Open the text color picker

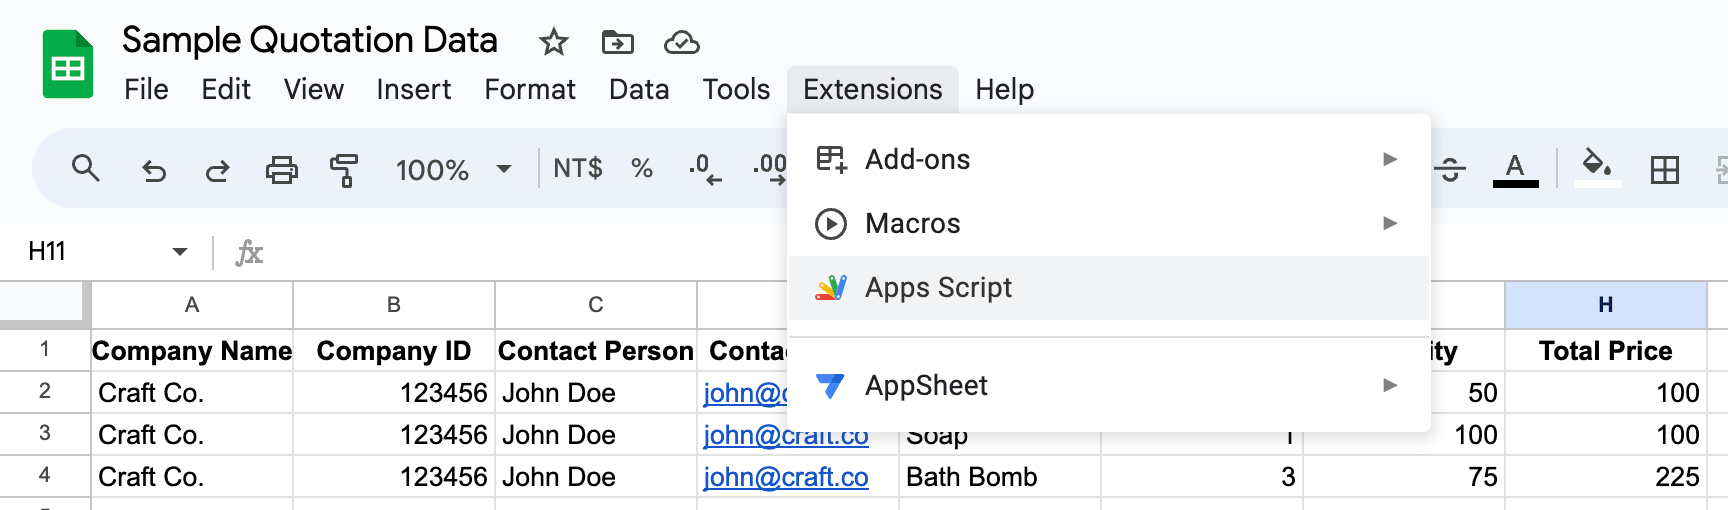point(1515,169)
